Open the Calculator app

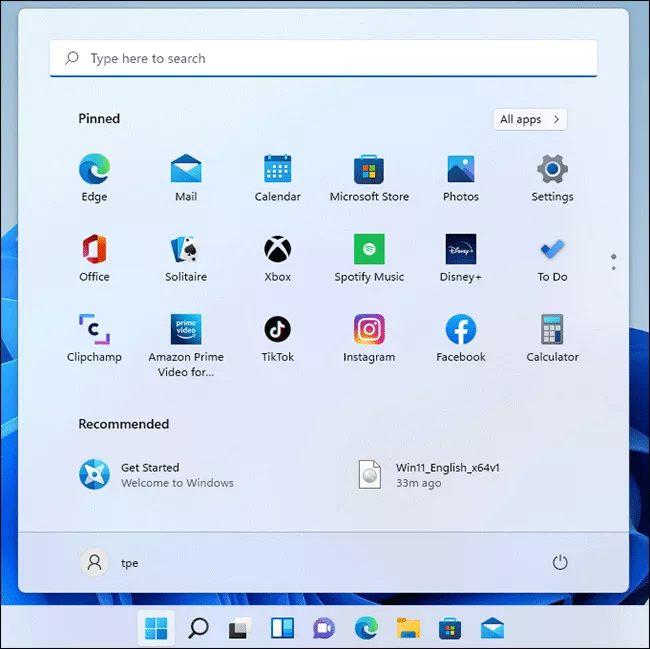click(x=552, y=338)
